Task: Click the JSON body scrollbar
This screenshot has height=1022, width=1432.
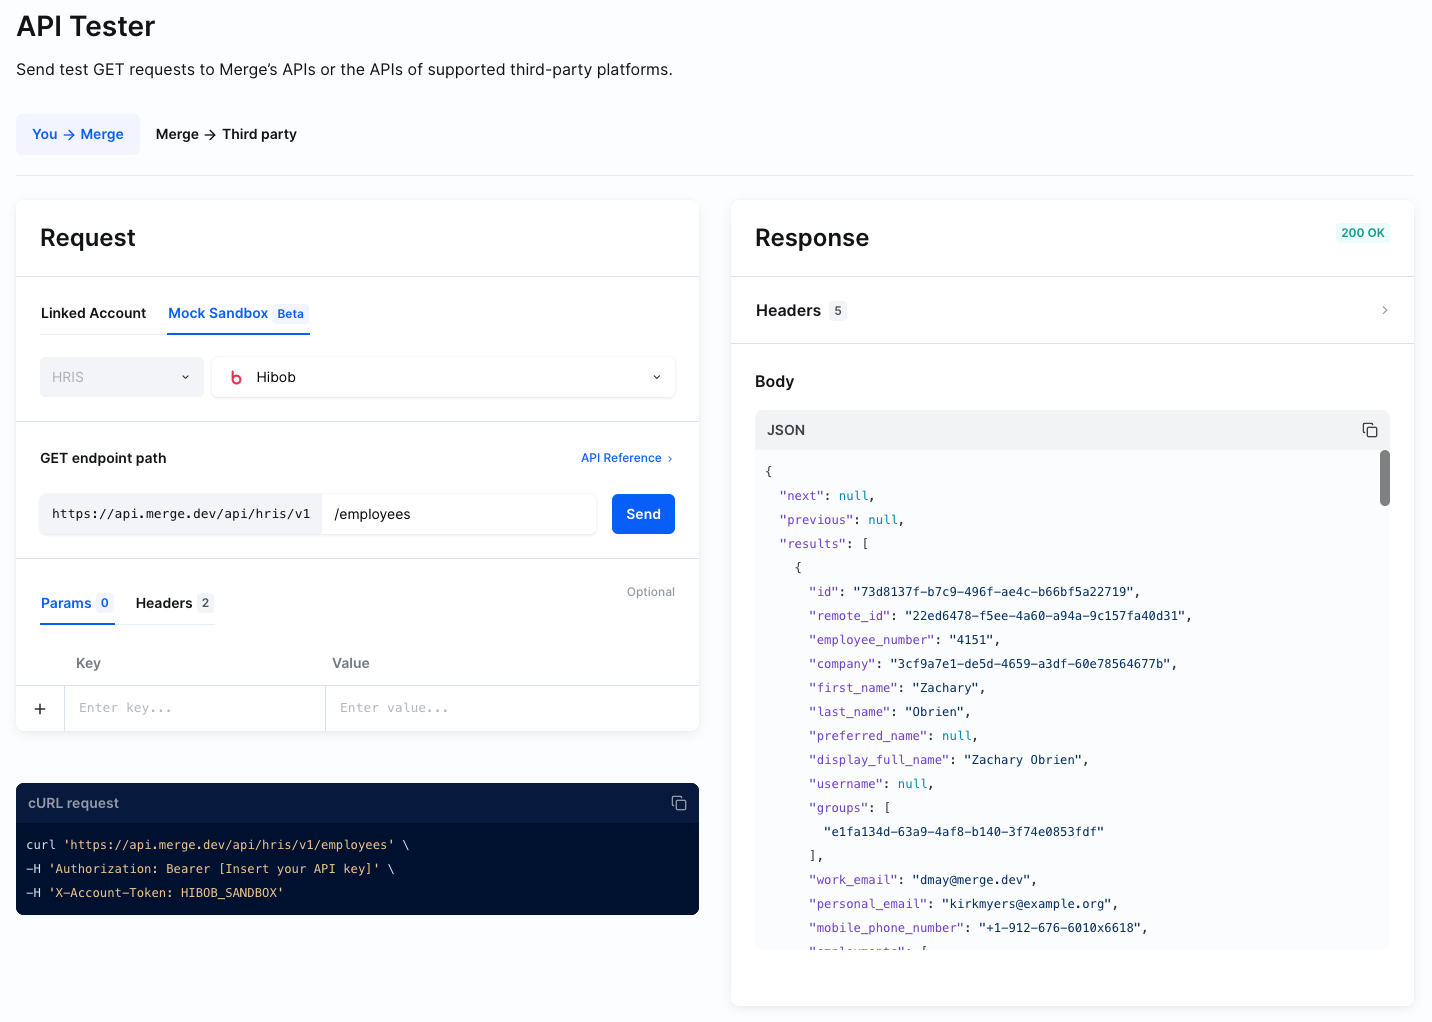Action: 1385,478
